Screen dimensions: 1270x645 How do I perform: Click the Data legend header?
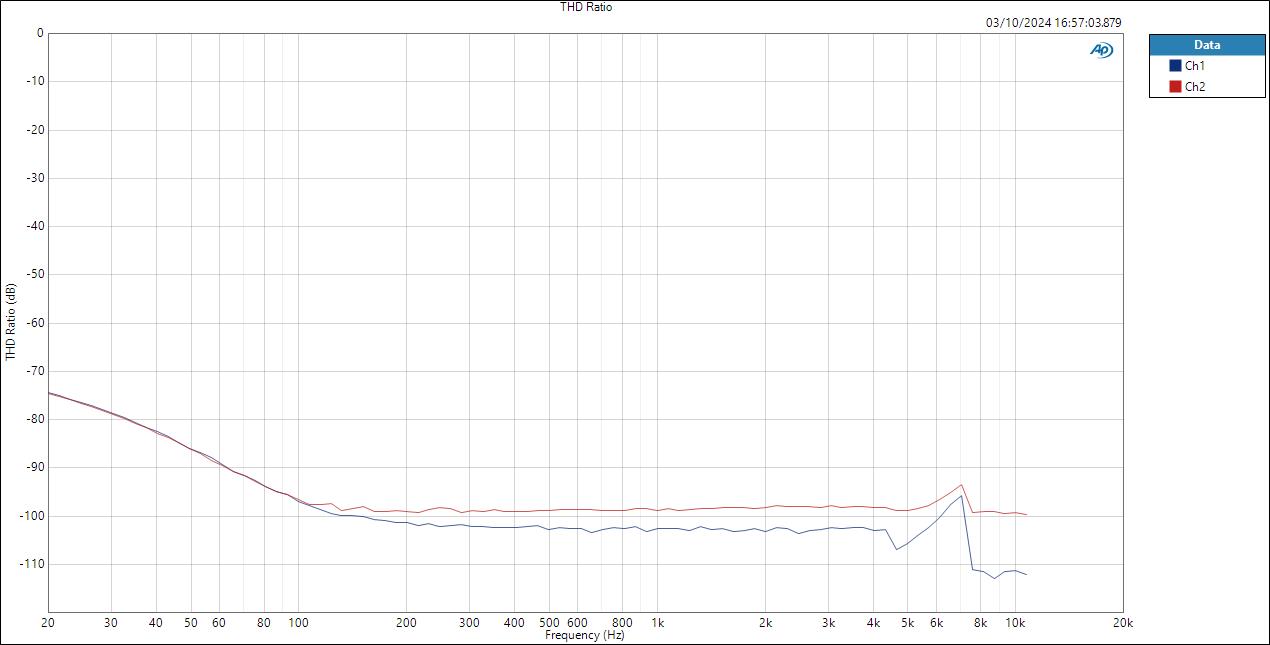1207,44
